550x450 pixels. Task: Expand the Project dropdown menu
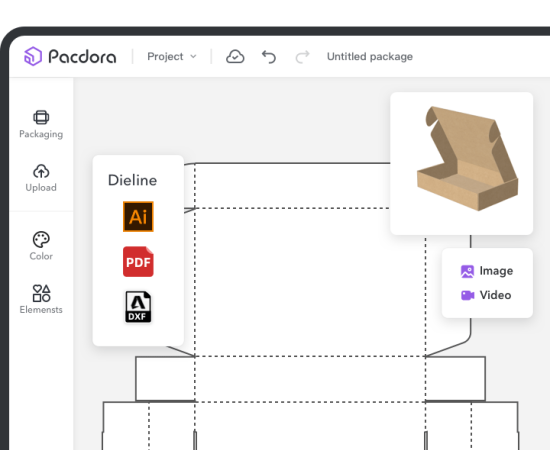click(172, 56)
